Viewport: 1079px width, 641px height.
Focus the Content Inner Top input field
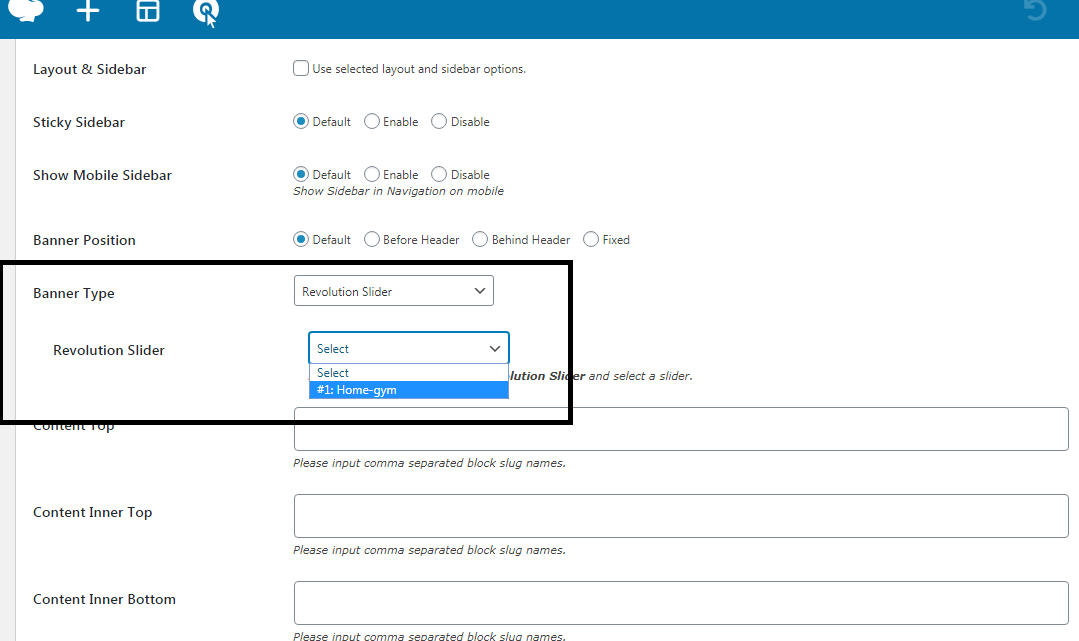pyautogui.click(x=681, y=516)
